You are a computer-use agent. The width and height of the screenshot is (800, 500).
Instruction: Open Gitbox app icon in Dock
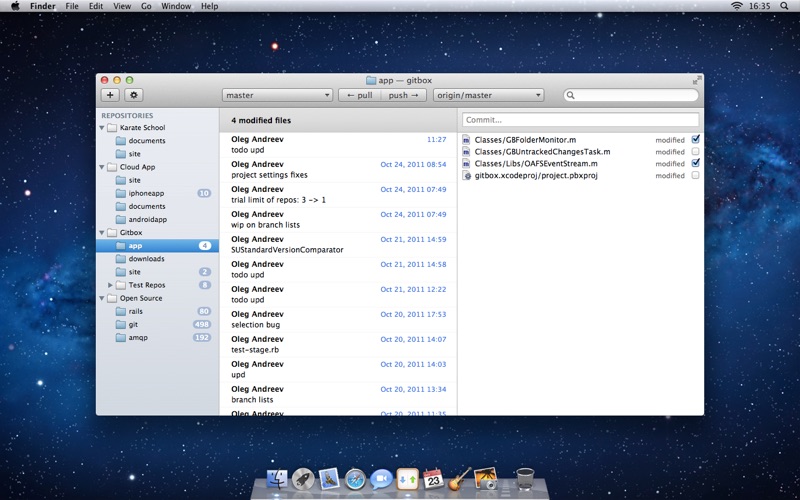(x=408, y=479)
